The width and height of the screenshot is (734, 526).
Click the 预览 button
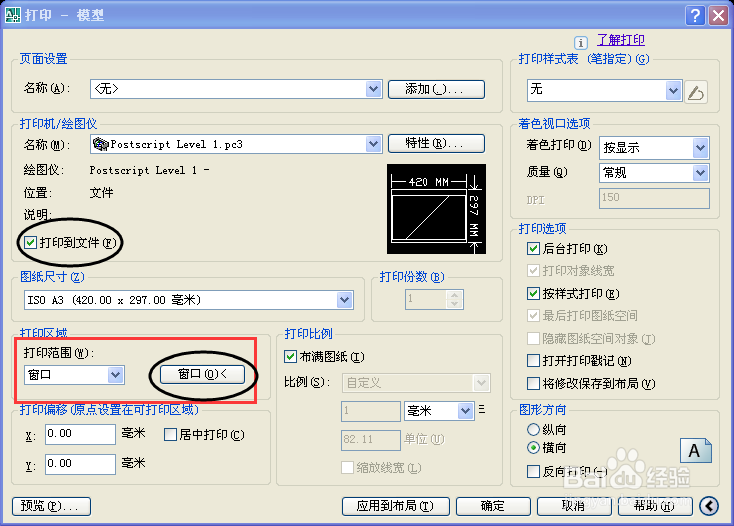51,506
